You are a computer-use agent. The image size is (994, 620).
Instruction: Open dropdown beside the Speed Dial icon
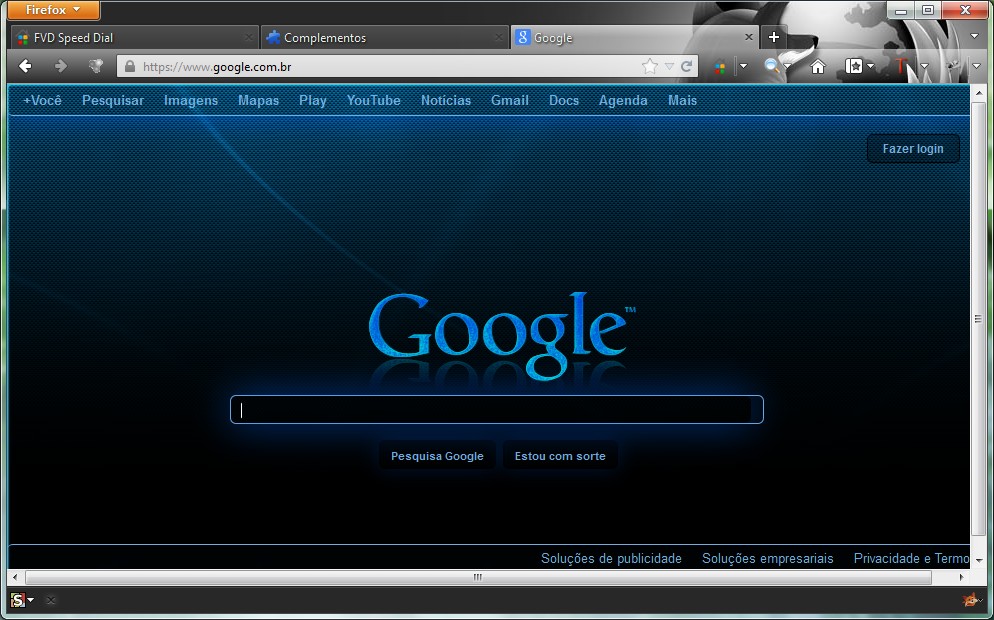tap(744, 66)
